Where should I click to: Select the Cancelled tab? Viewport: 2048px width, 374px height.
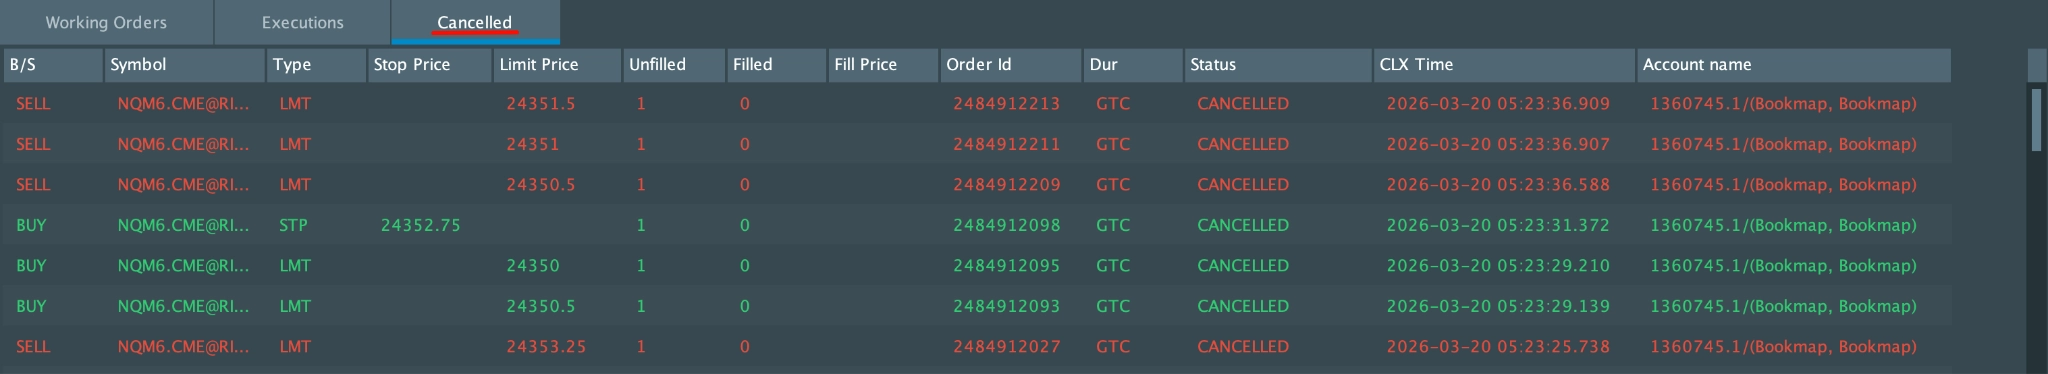(x=475, y=22)
